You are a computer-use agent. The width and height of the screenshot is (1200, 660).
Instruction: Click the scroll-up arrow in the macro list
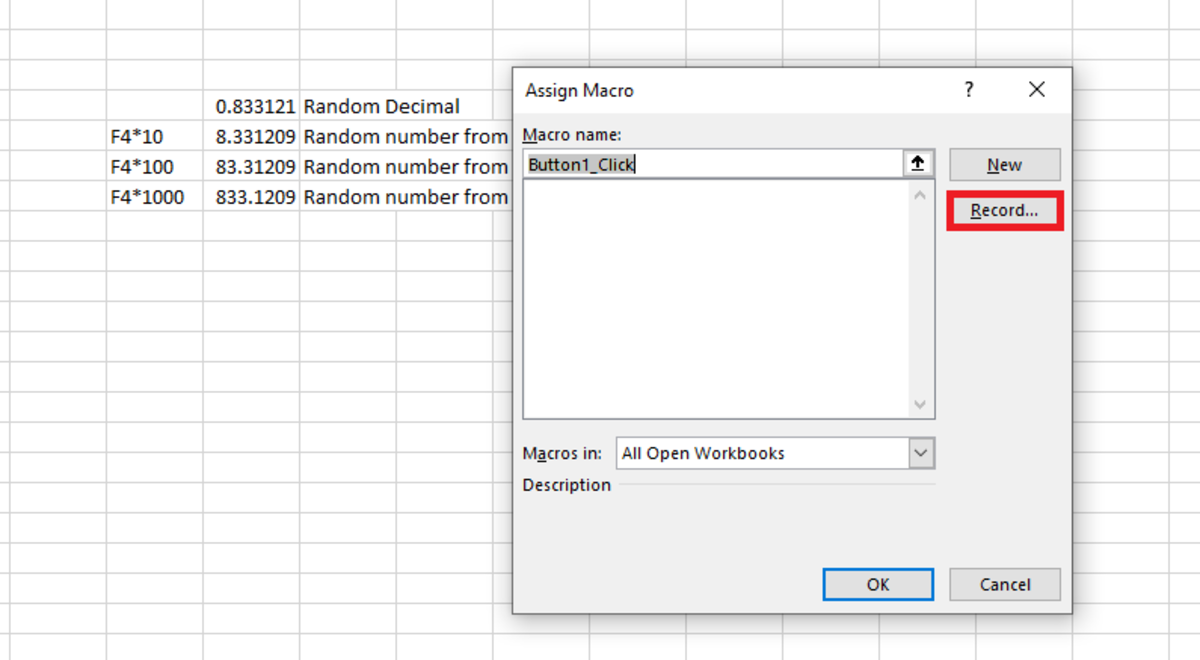[919, 194]
